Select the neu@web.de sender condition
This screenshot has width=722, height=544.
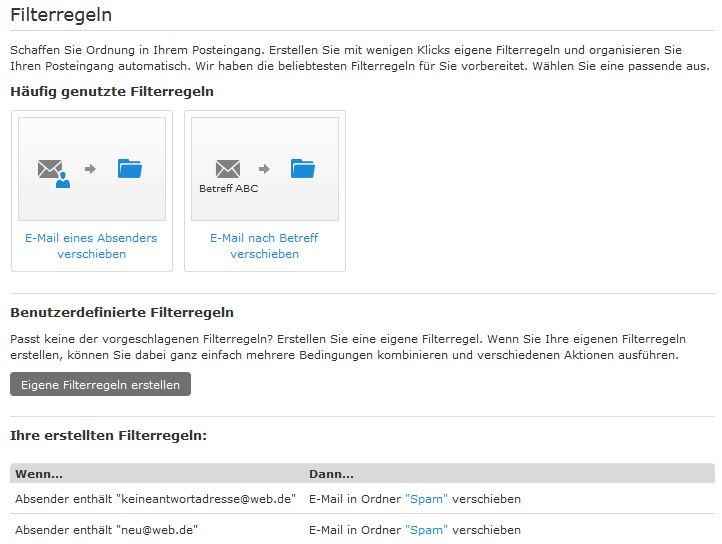106,530
